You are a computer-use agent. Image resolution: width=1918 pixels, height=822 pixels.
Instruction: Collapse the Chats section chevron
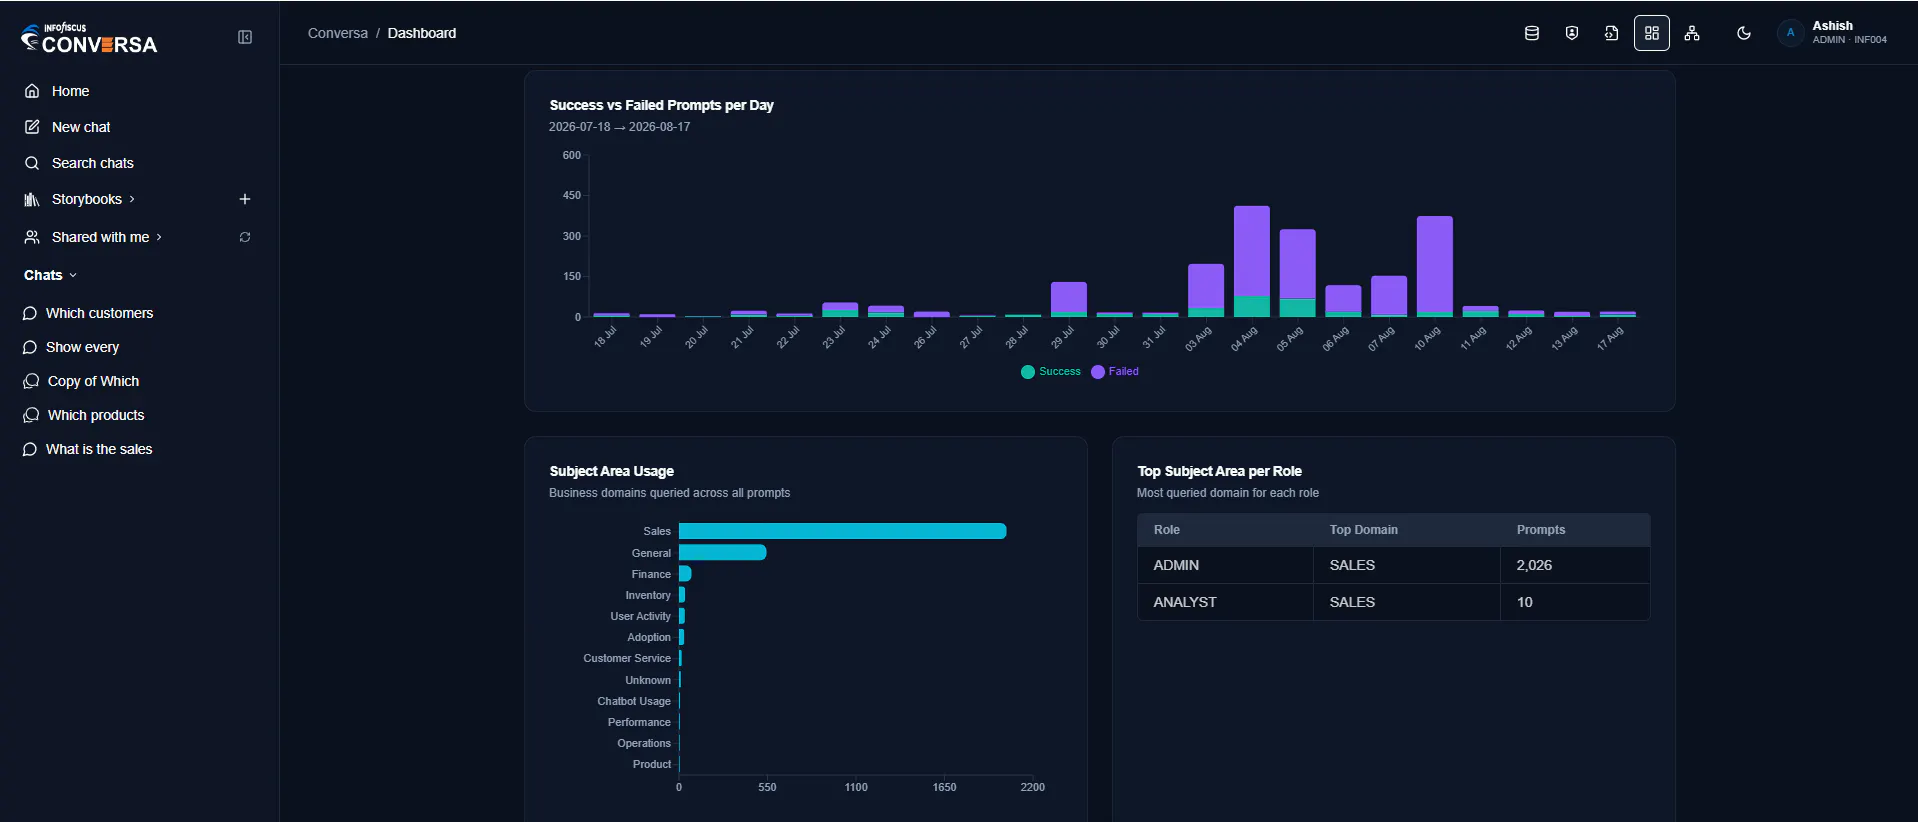coord(73,275)
